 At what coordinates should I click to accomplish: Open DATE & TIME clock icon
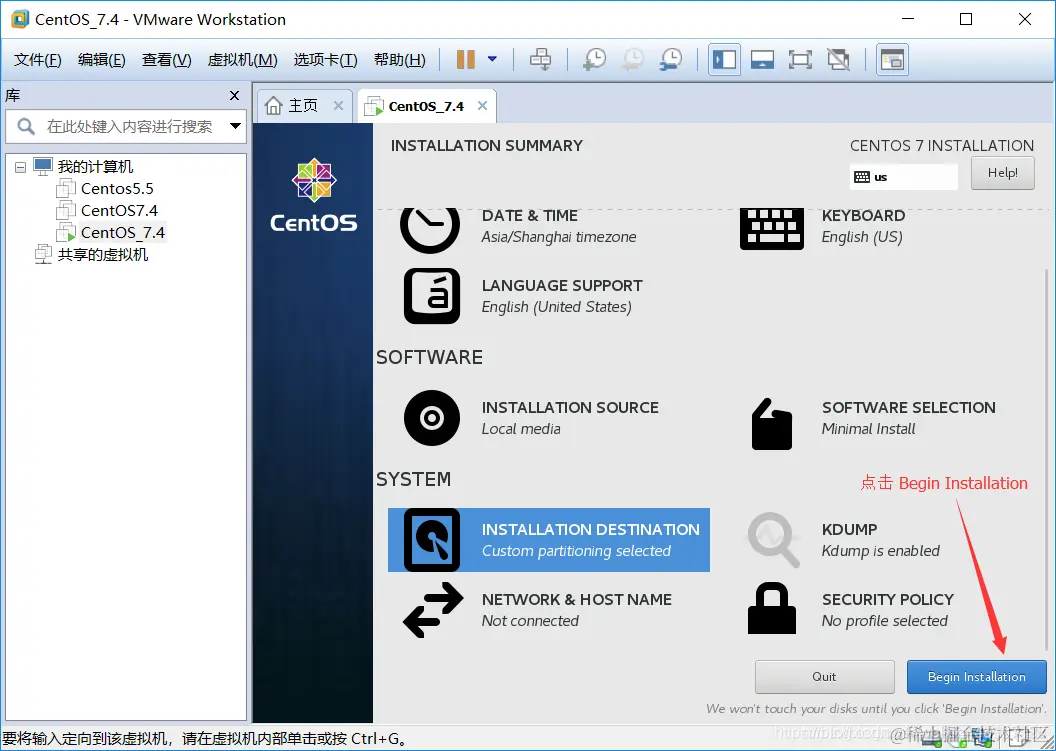(x=430, y=229)
